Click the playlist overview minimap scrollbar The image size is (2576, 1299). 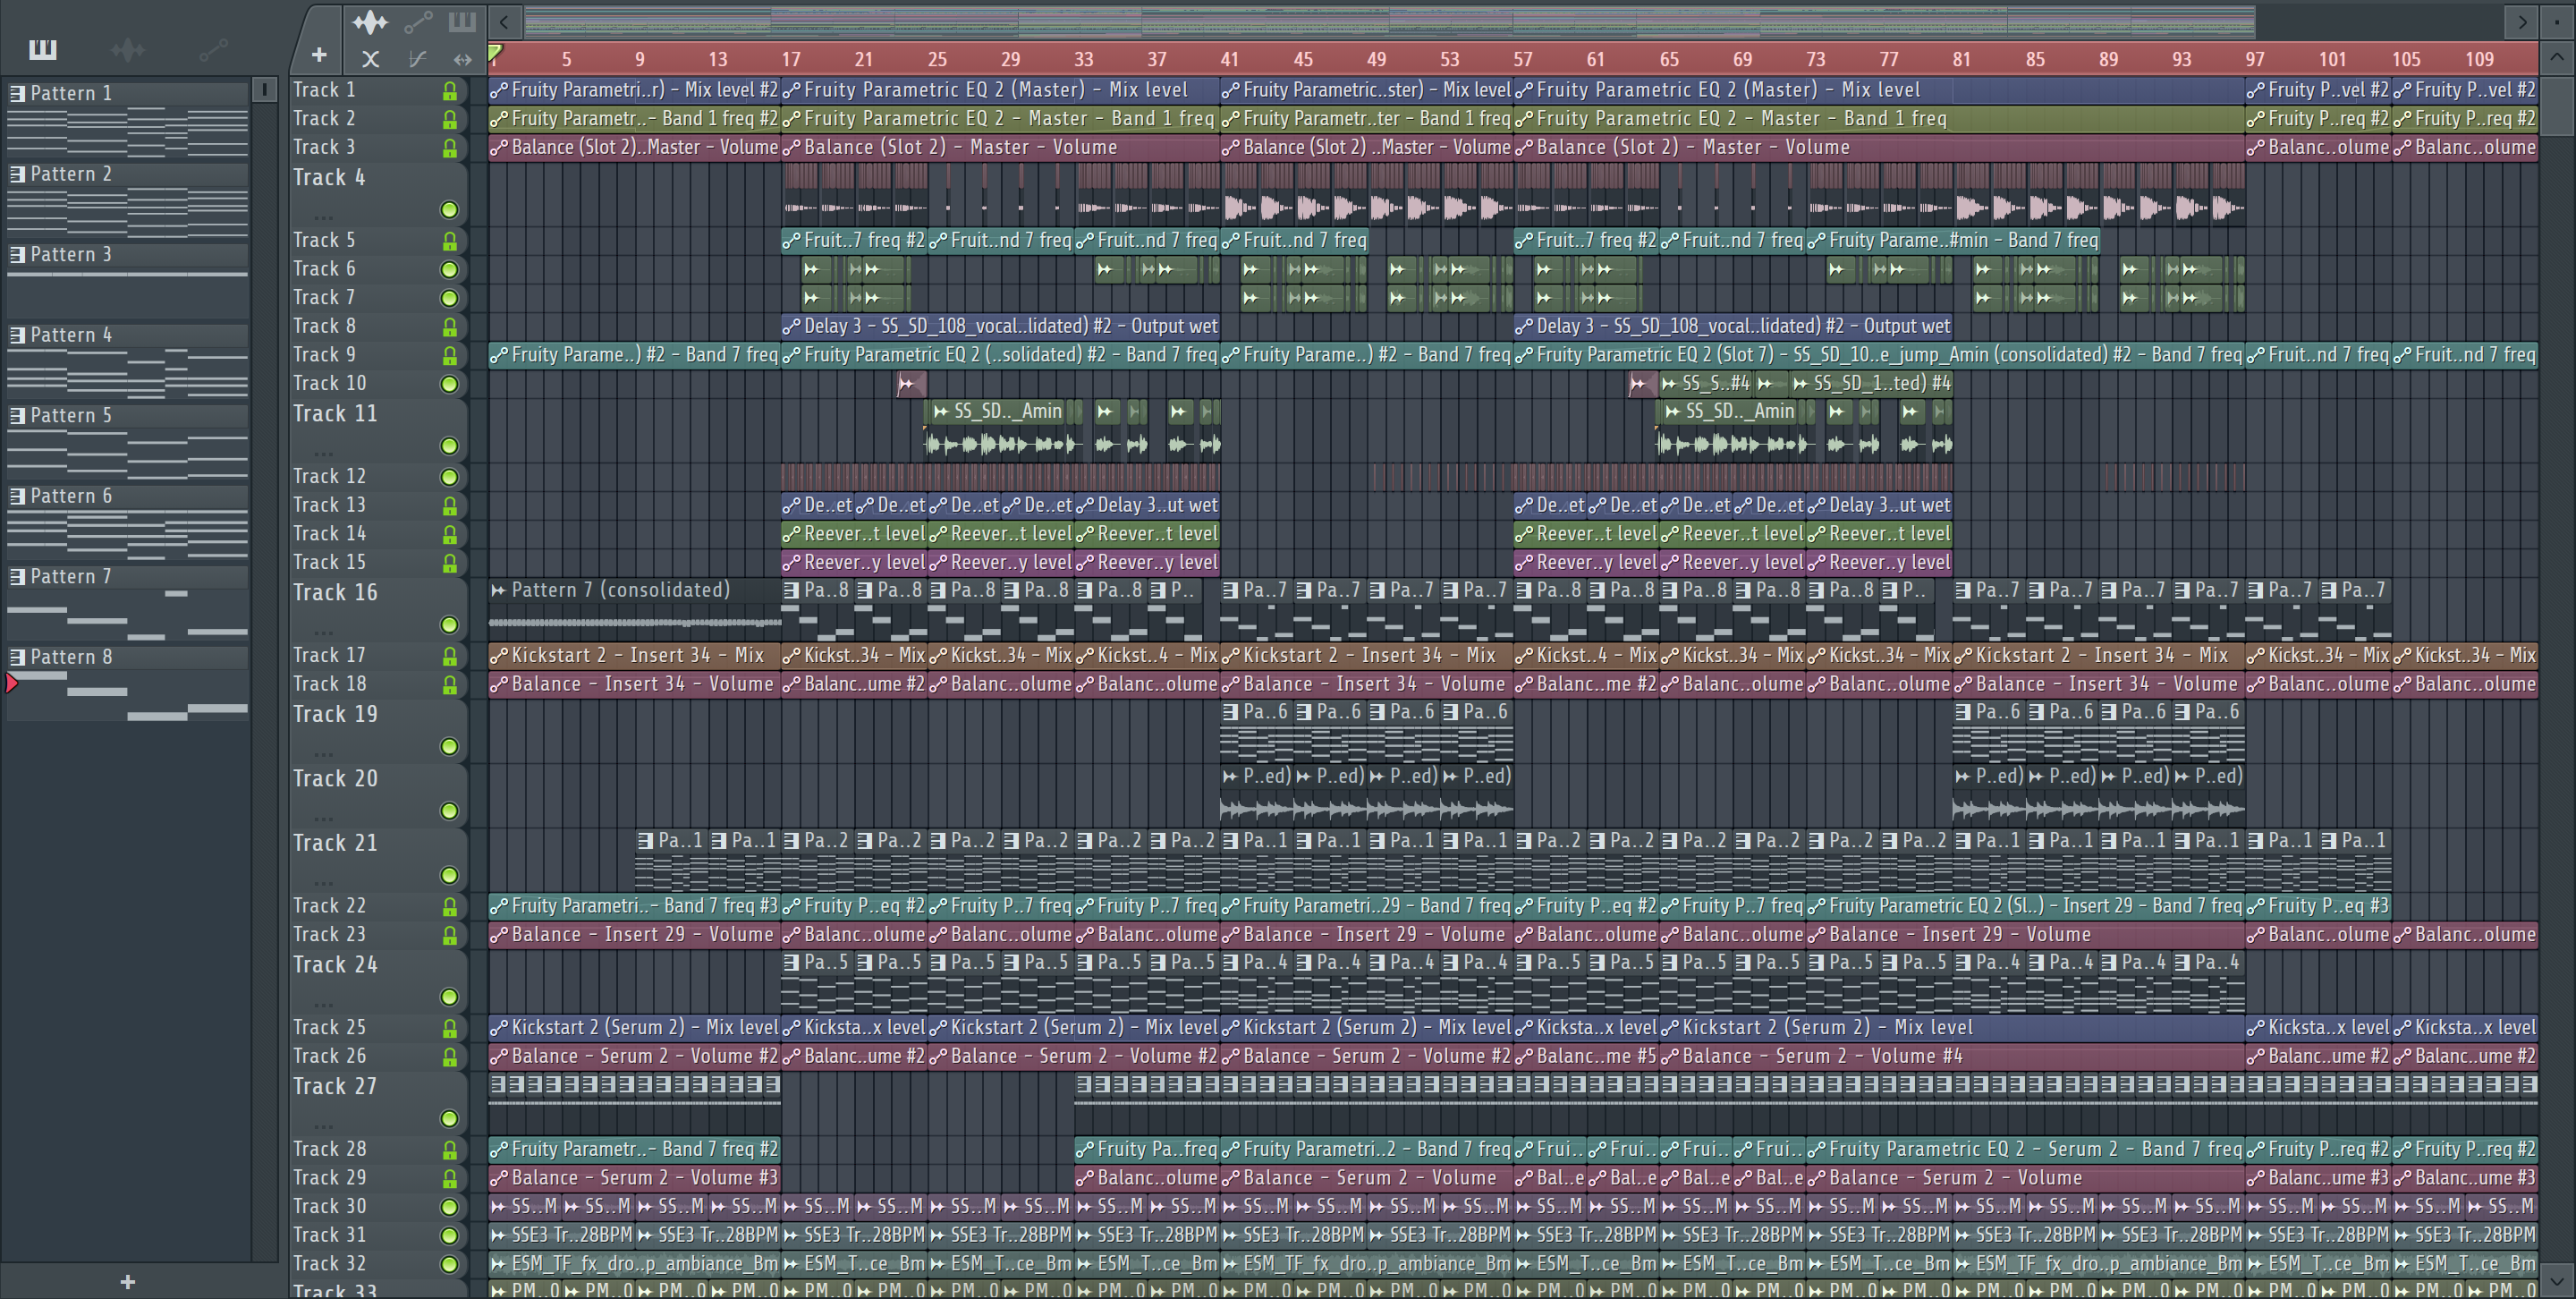(1390, 21)
